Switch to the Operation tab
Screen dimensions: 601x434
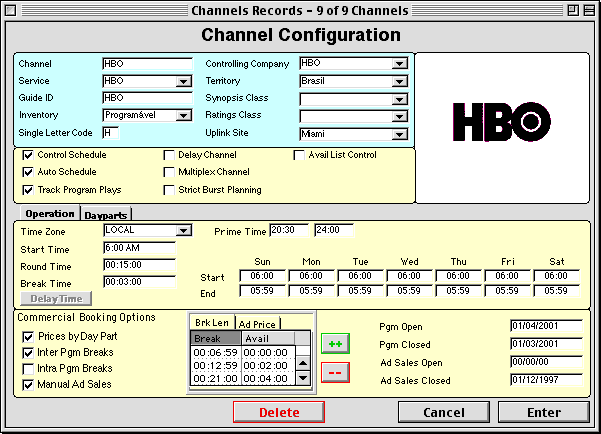point(50,214)
